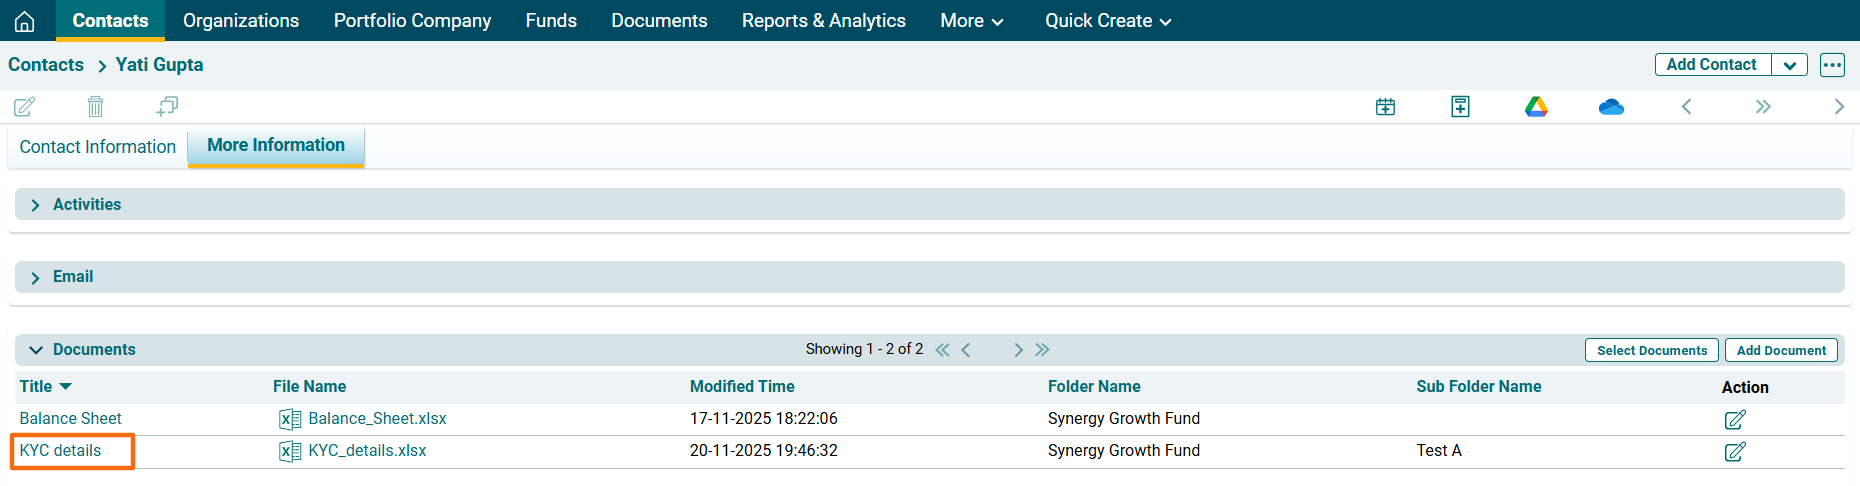Click the add calendar event icon
This screenshot has width=1860, height=486.
(x=1385, y=106)
